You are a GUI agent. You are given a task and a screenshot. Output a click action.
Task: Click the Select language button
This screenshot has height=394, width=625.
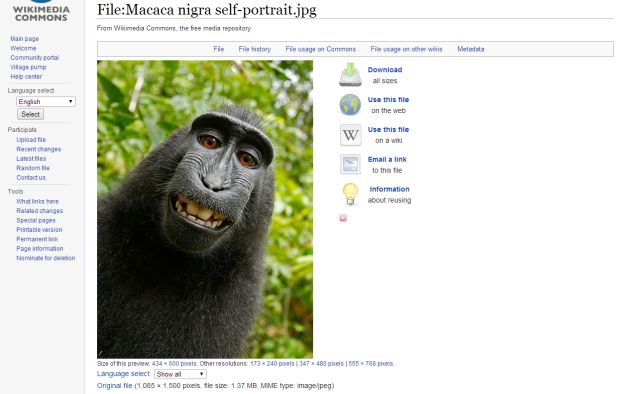pyautogui.click(x=30, y=114)
